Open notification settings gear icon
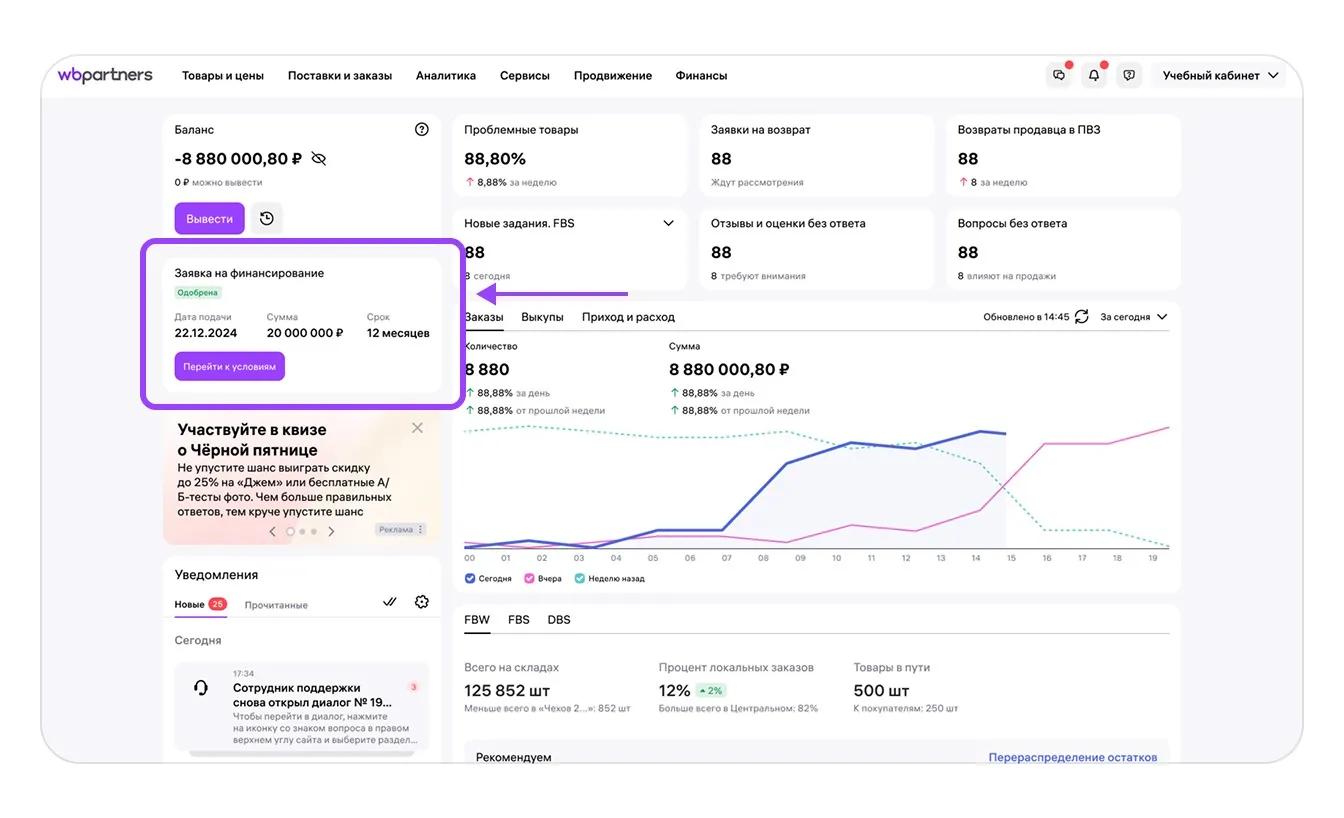 422,602
